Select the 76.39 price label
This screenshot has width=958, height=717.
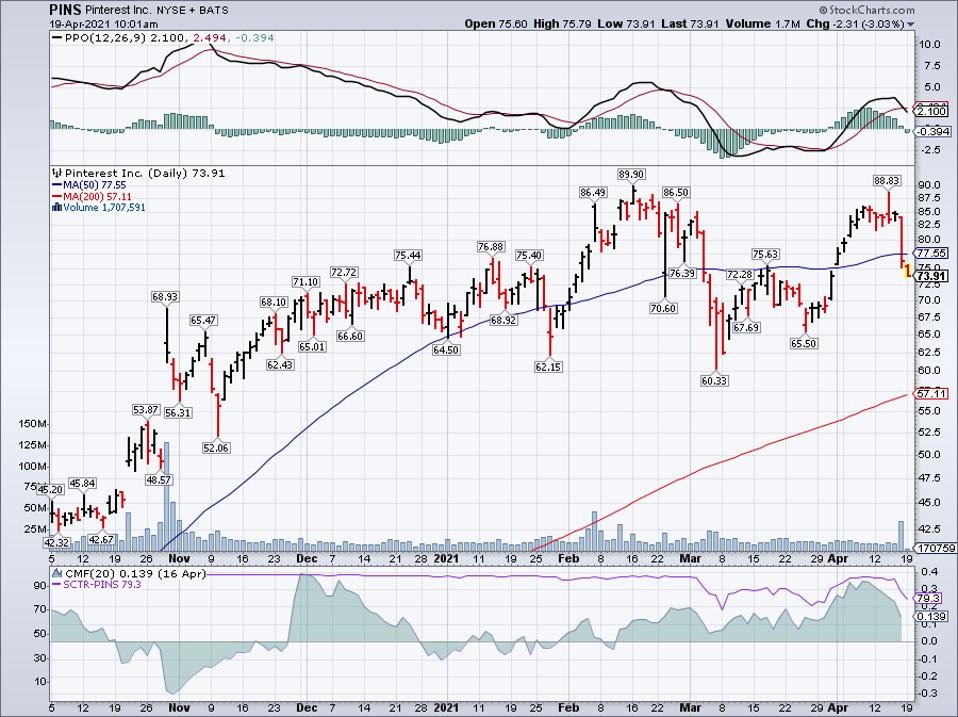point(682,274)
